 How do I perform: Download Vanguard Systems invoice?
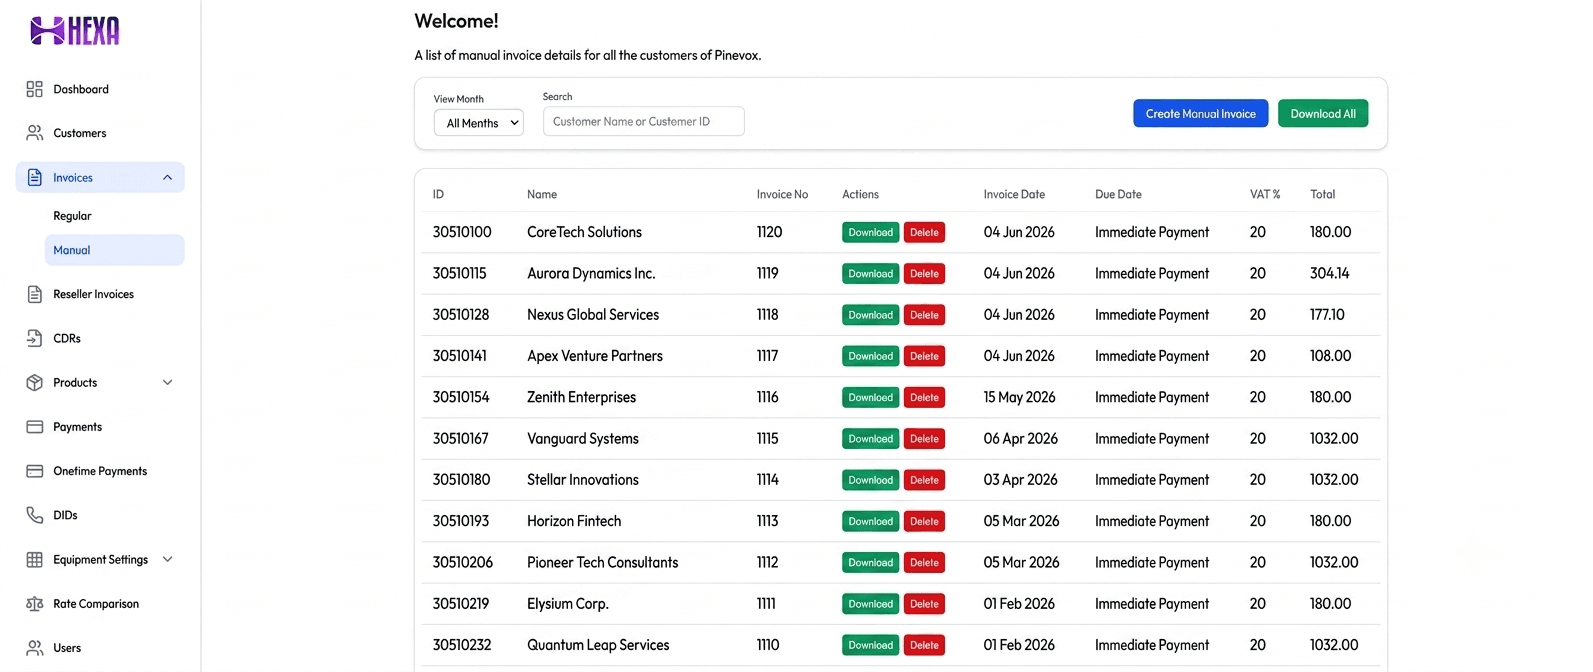click(870, 439)
